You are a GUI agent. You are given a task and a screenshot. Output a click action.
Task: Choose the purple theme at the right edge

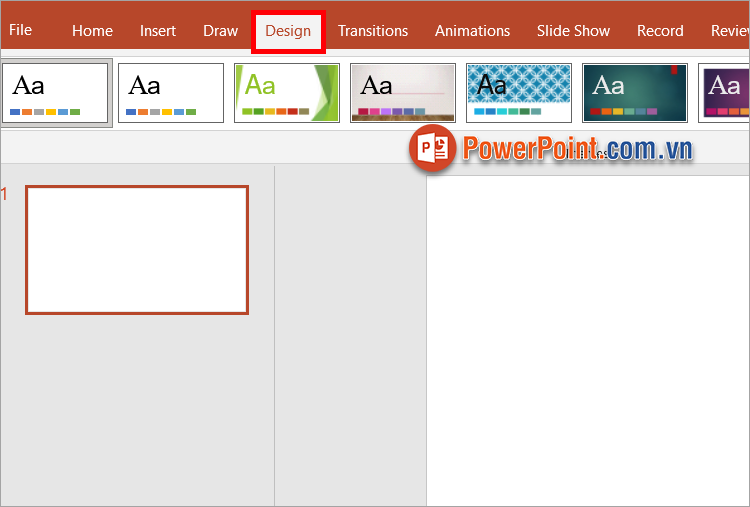click(725, 93)
